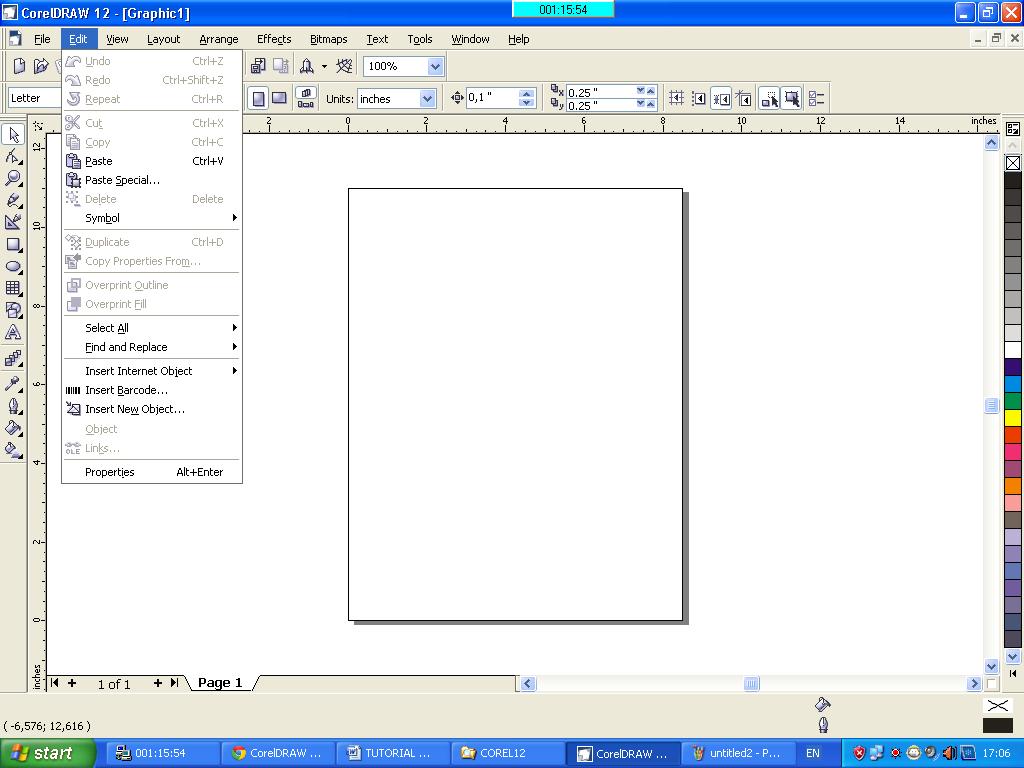Select the Shape tool
Image resolution: width=1024 pixels, height=768 pixels.
[x=13, y=156]
